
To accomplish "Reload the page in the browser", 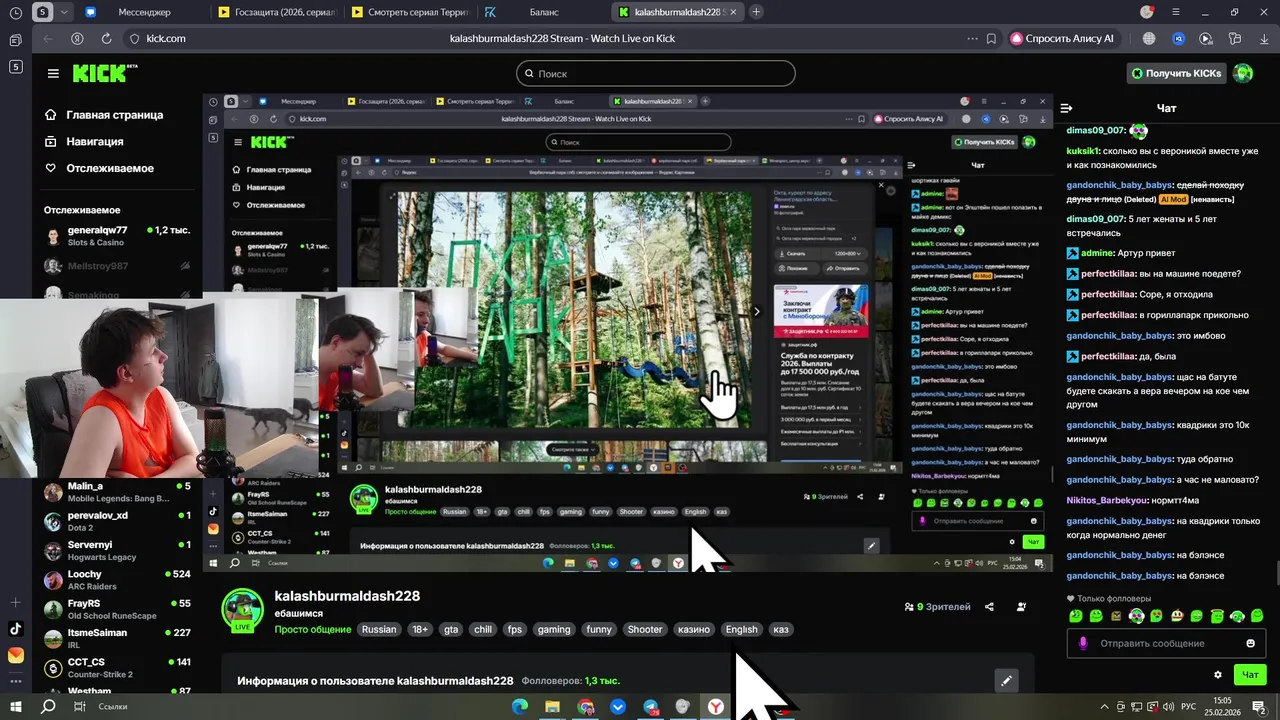I will [x=106, y=38].
